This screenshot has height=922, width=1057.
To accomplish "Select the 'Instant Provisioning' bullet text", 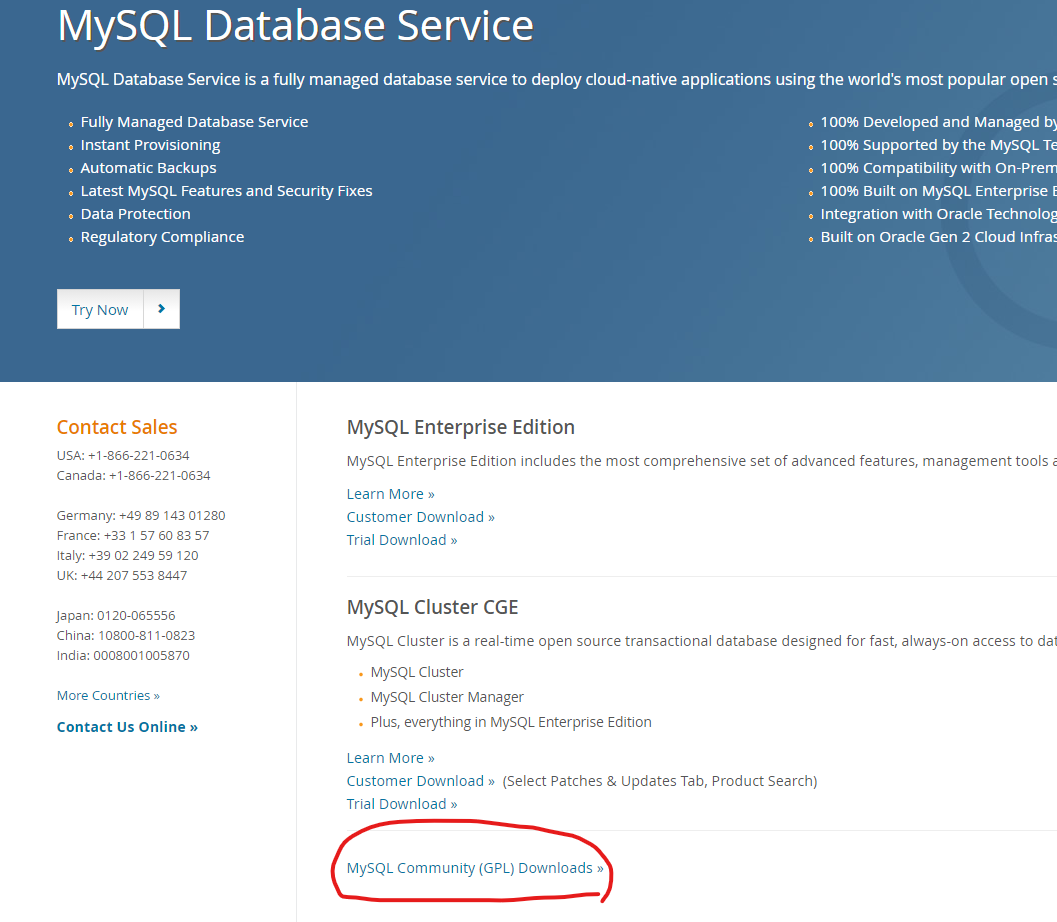I will [150, 145].
